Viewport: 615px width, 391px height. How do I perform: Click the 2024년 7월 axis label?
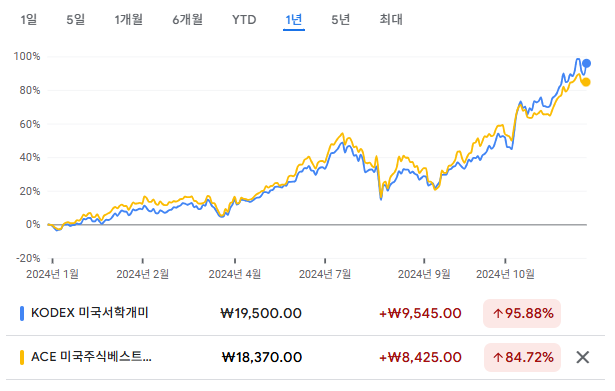[x=325, y=274]
